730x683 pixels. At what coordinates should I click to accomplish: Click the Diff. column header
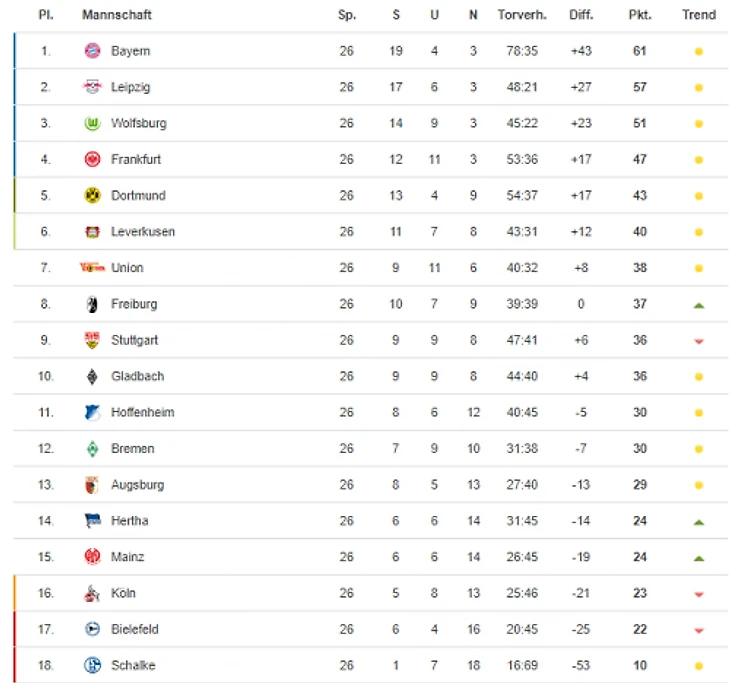point(581,15)
